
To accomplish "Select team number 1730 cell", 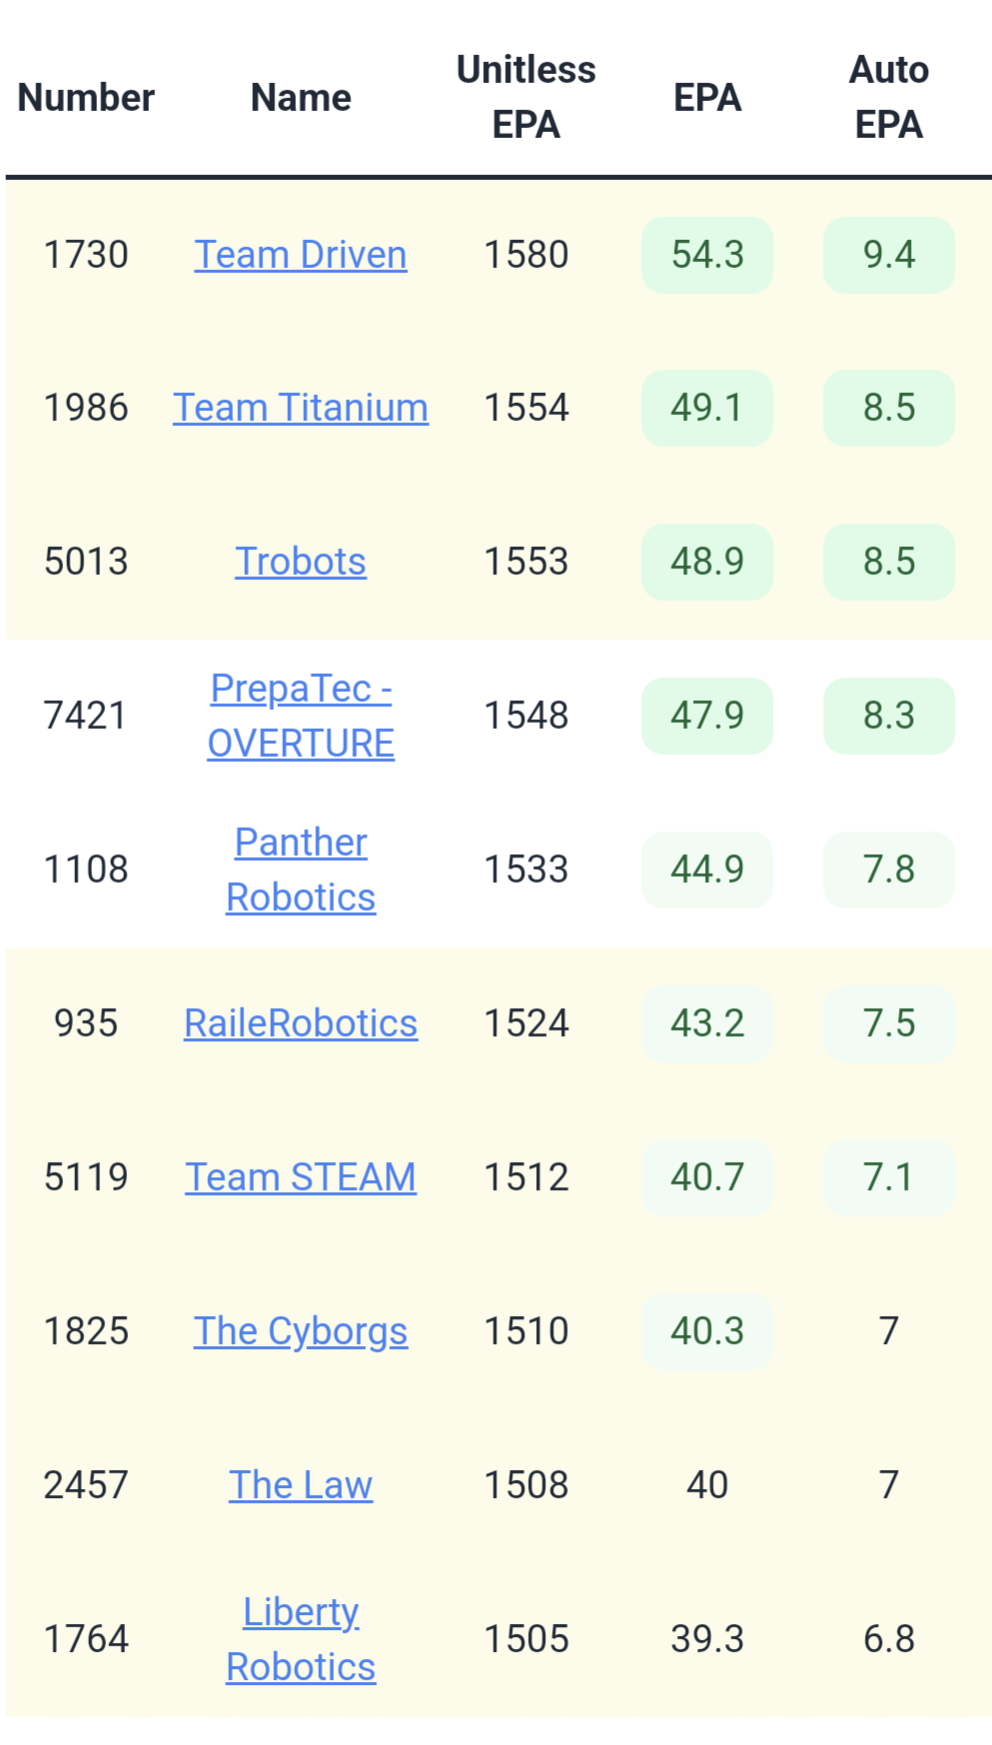I will point(86,255).
